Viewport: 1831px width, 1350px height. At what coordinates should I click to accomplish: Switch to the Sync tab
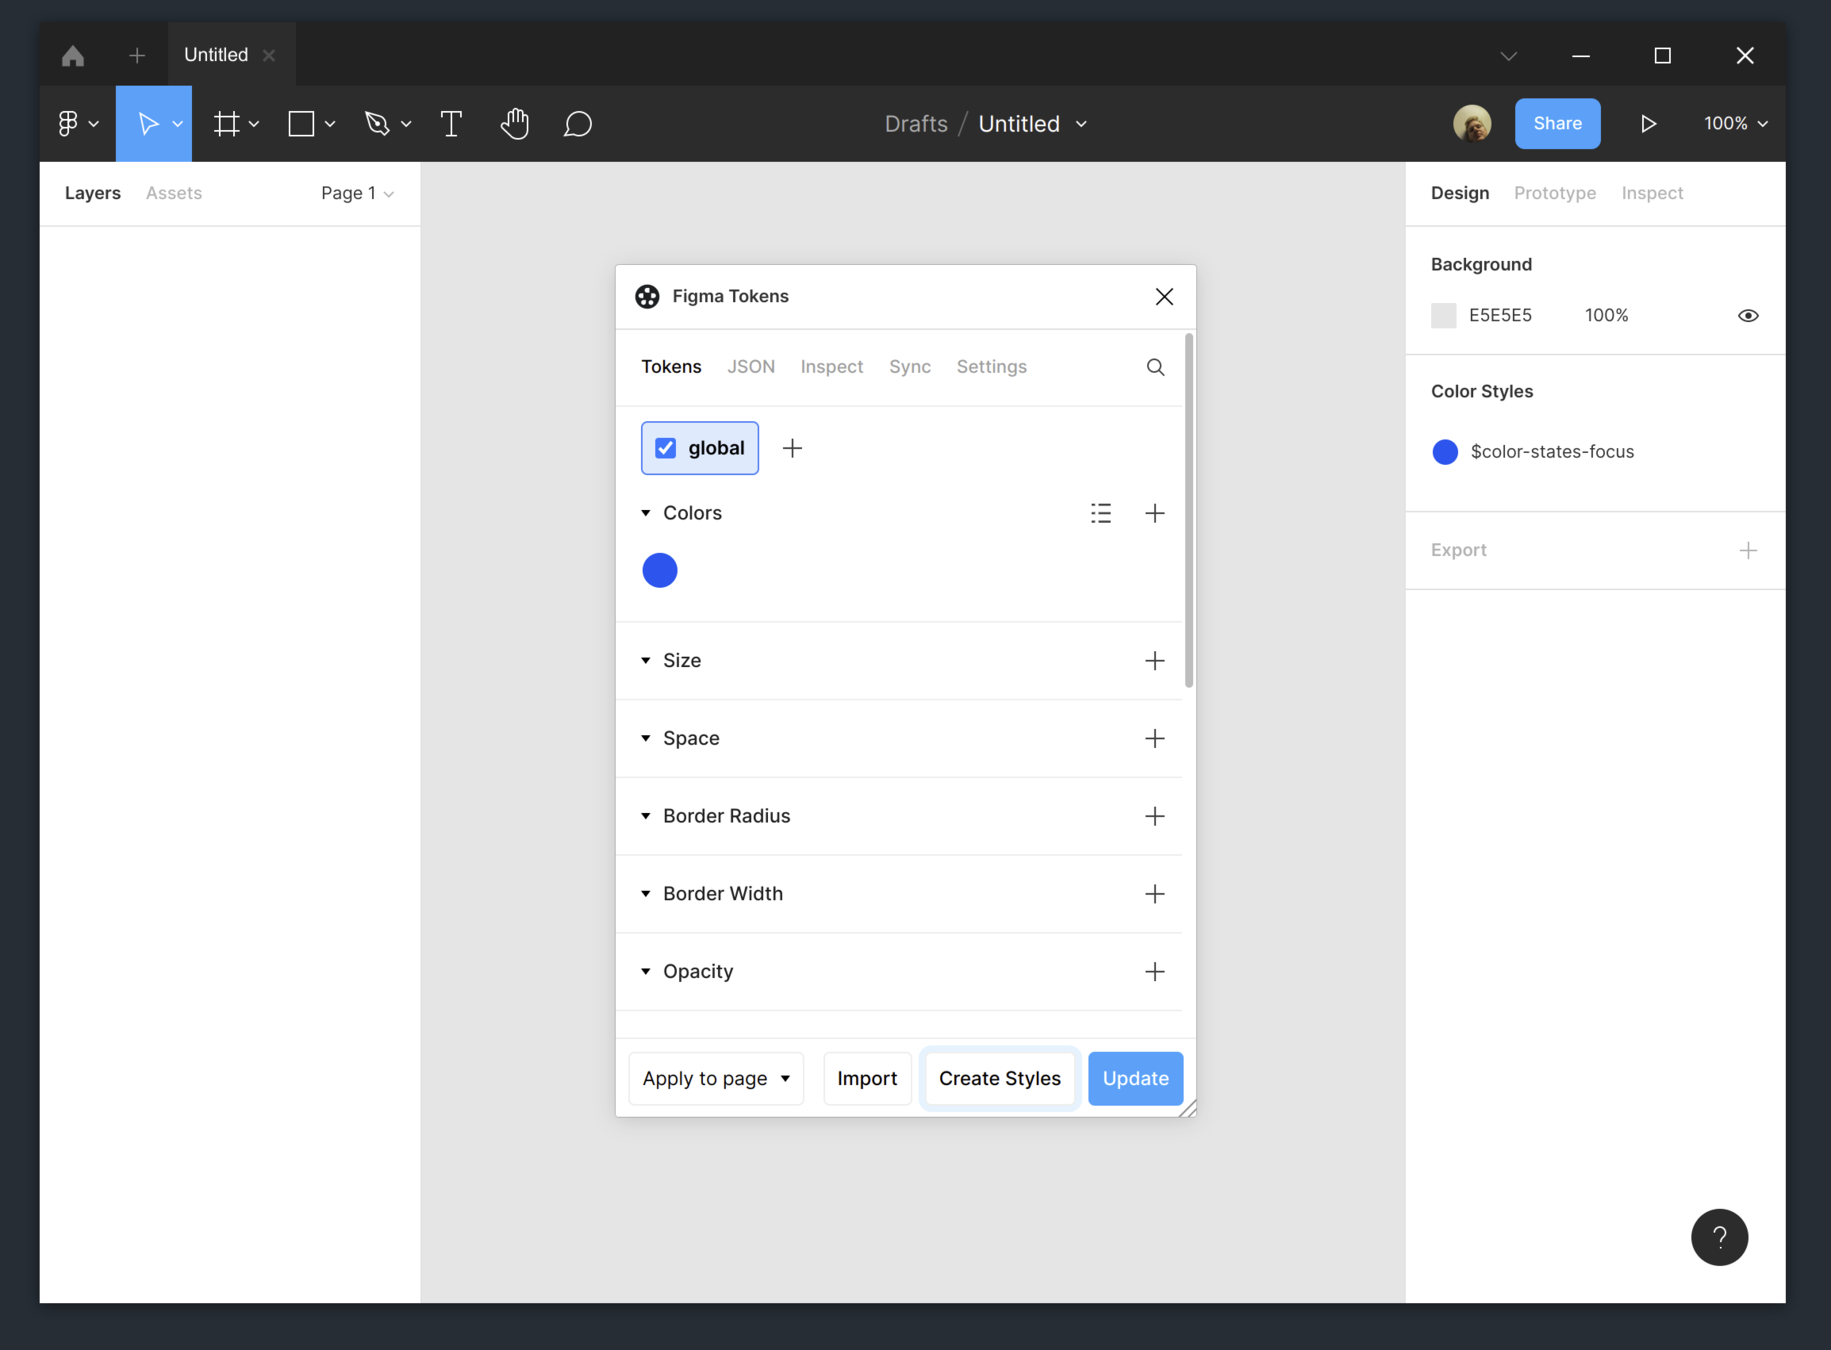(910, 367)
